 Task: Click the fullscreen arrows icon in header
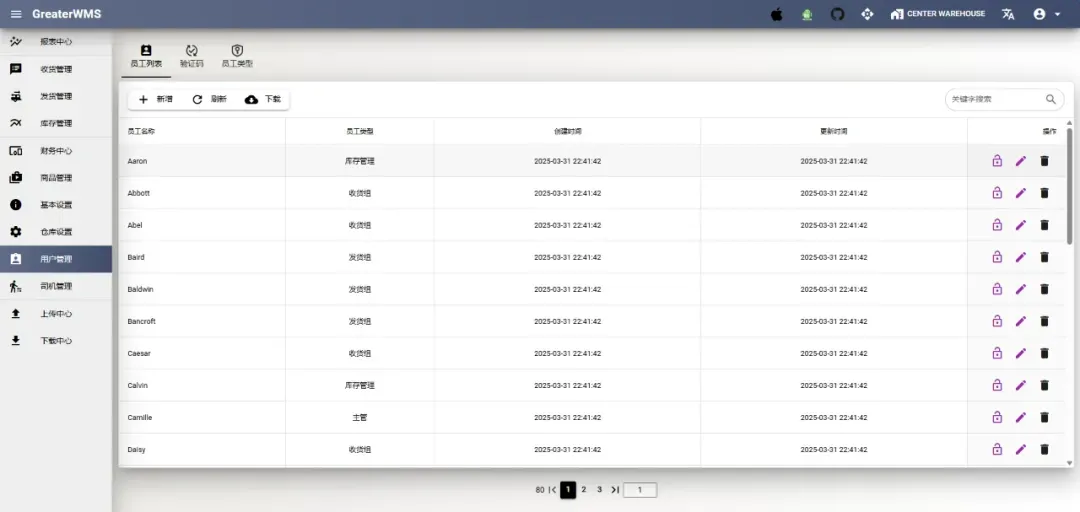(x=867, y=14)
